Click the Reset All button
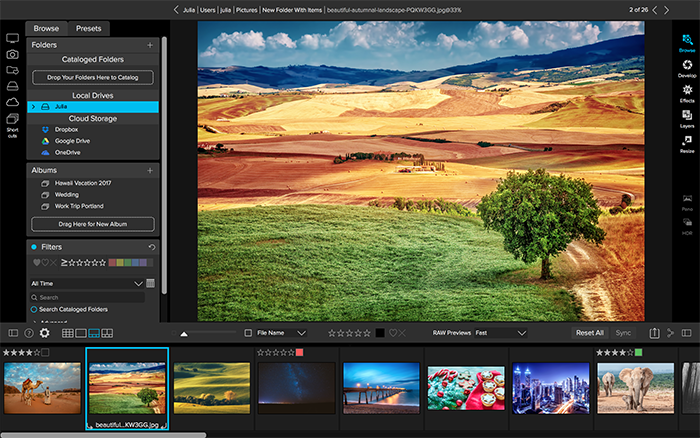700x438 pixels. tap(589, 332)
